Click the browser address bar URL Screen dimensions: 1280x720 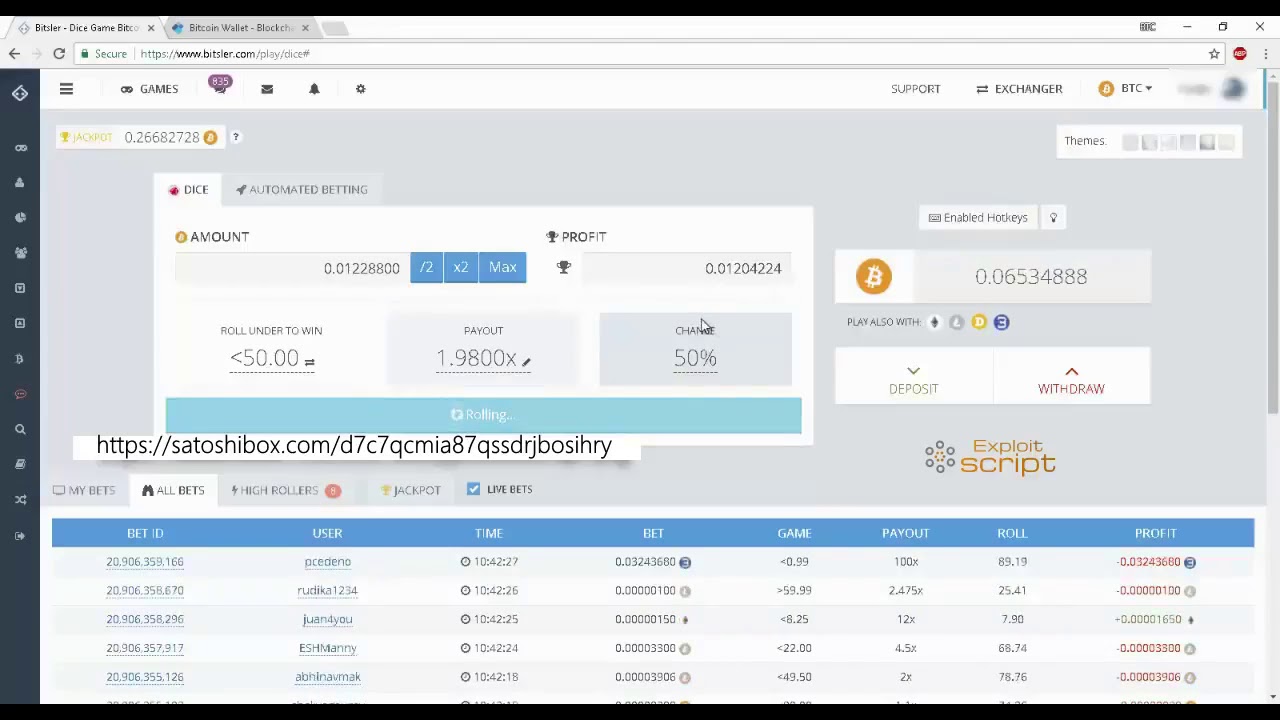click(225, 54)
